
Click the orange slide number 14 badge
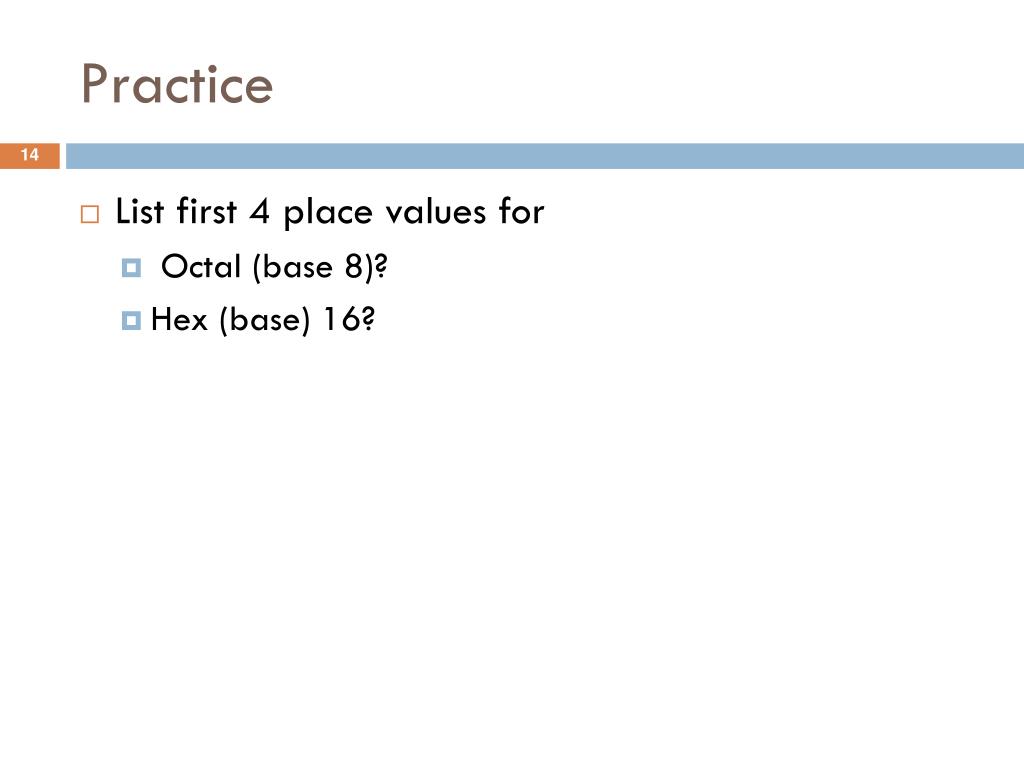click(29, 156)
